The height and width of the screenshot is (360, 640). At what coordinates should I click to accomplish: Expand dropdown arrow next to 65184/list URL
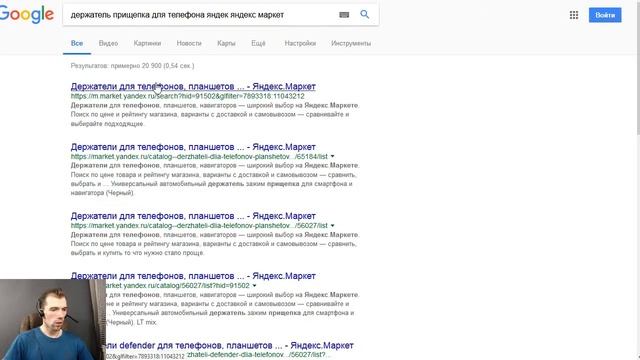[333, 156]
